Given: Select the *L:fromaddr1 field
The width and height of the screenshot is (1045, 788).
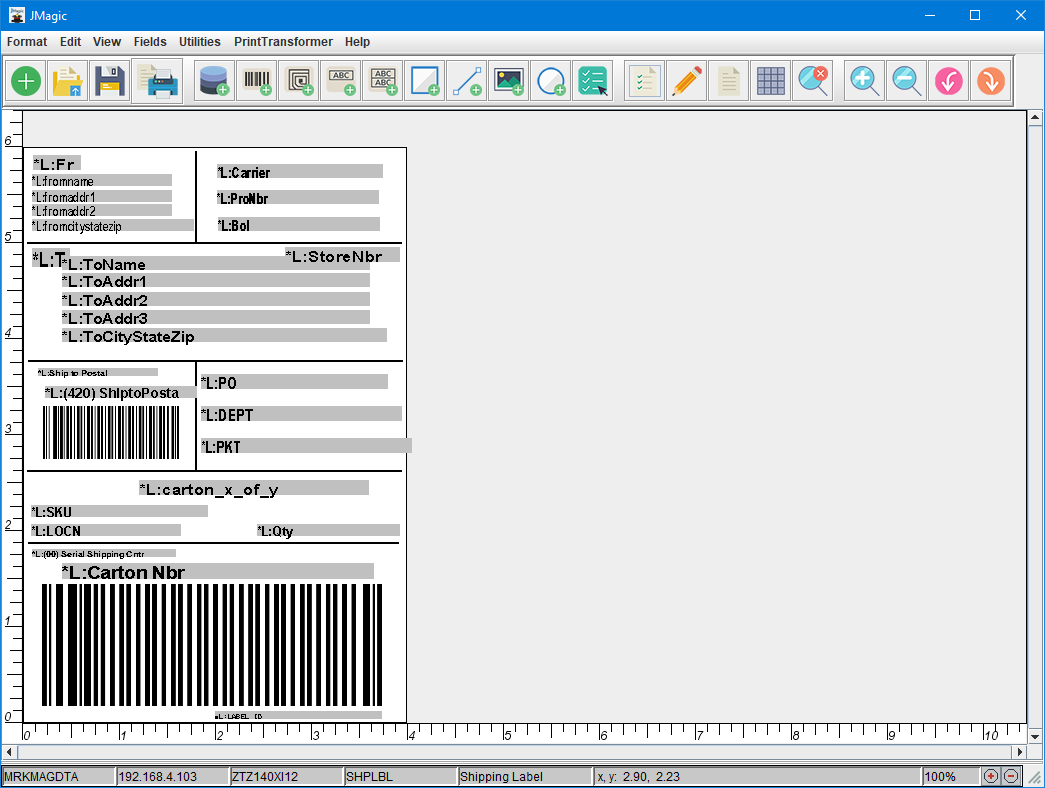Looking at the screenshot, I should [102, 197].
